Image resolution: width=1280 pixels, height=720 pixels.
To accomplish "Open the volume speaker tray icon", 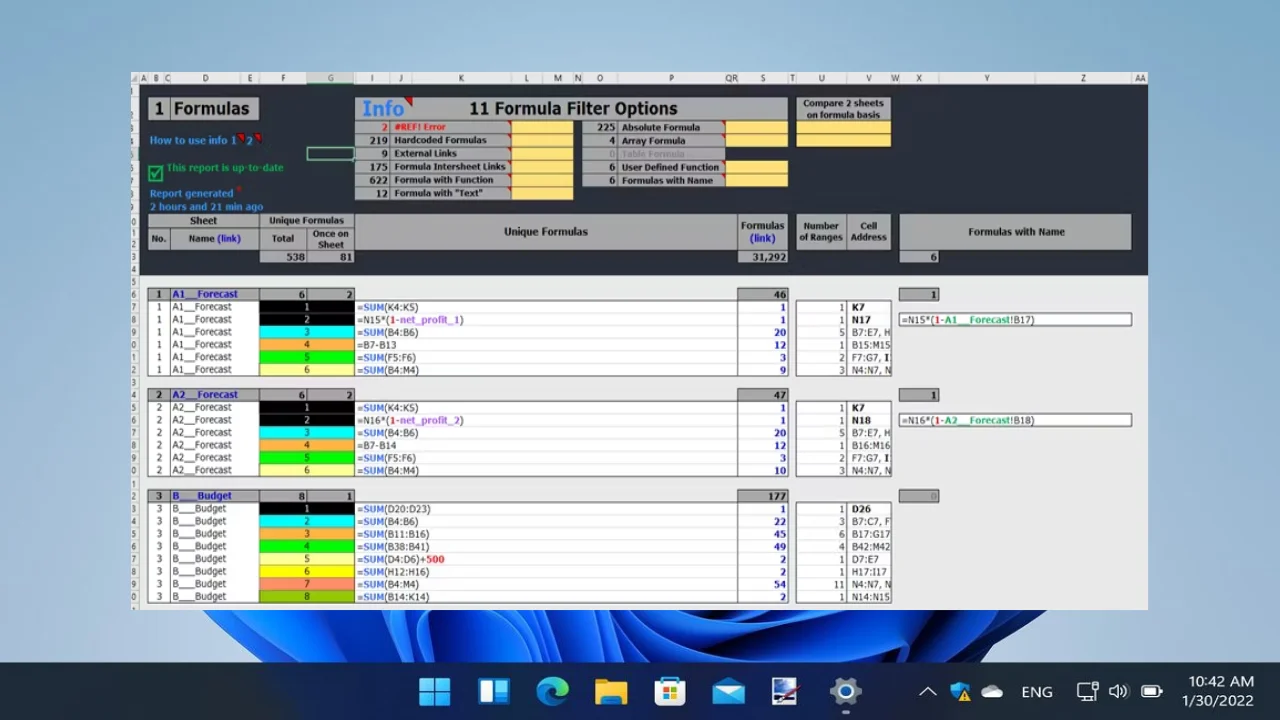I will (x=1119, y=691).
